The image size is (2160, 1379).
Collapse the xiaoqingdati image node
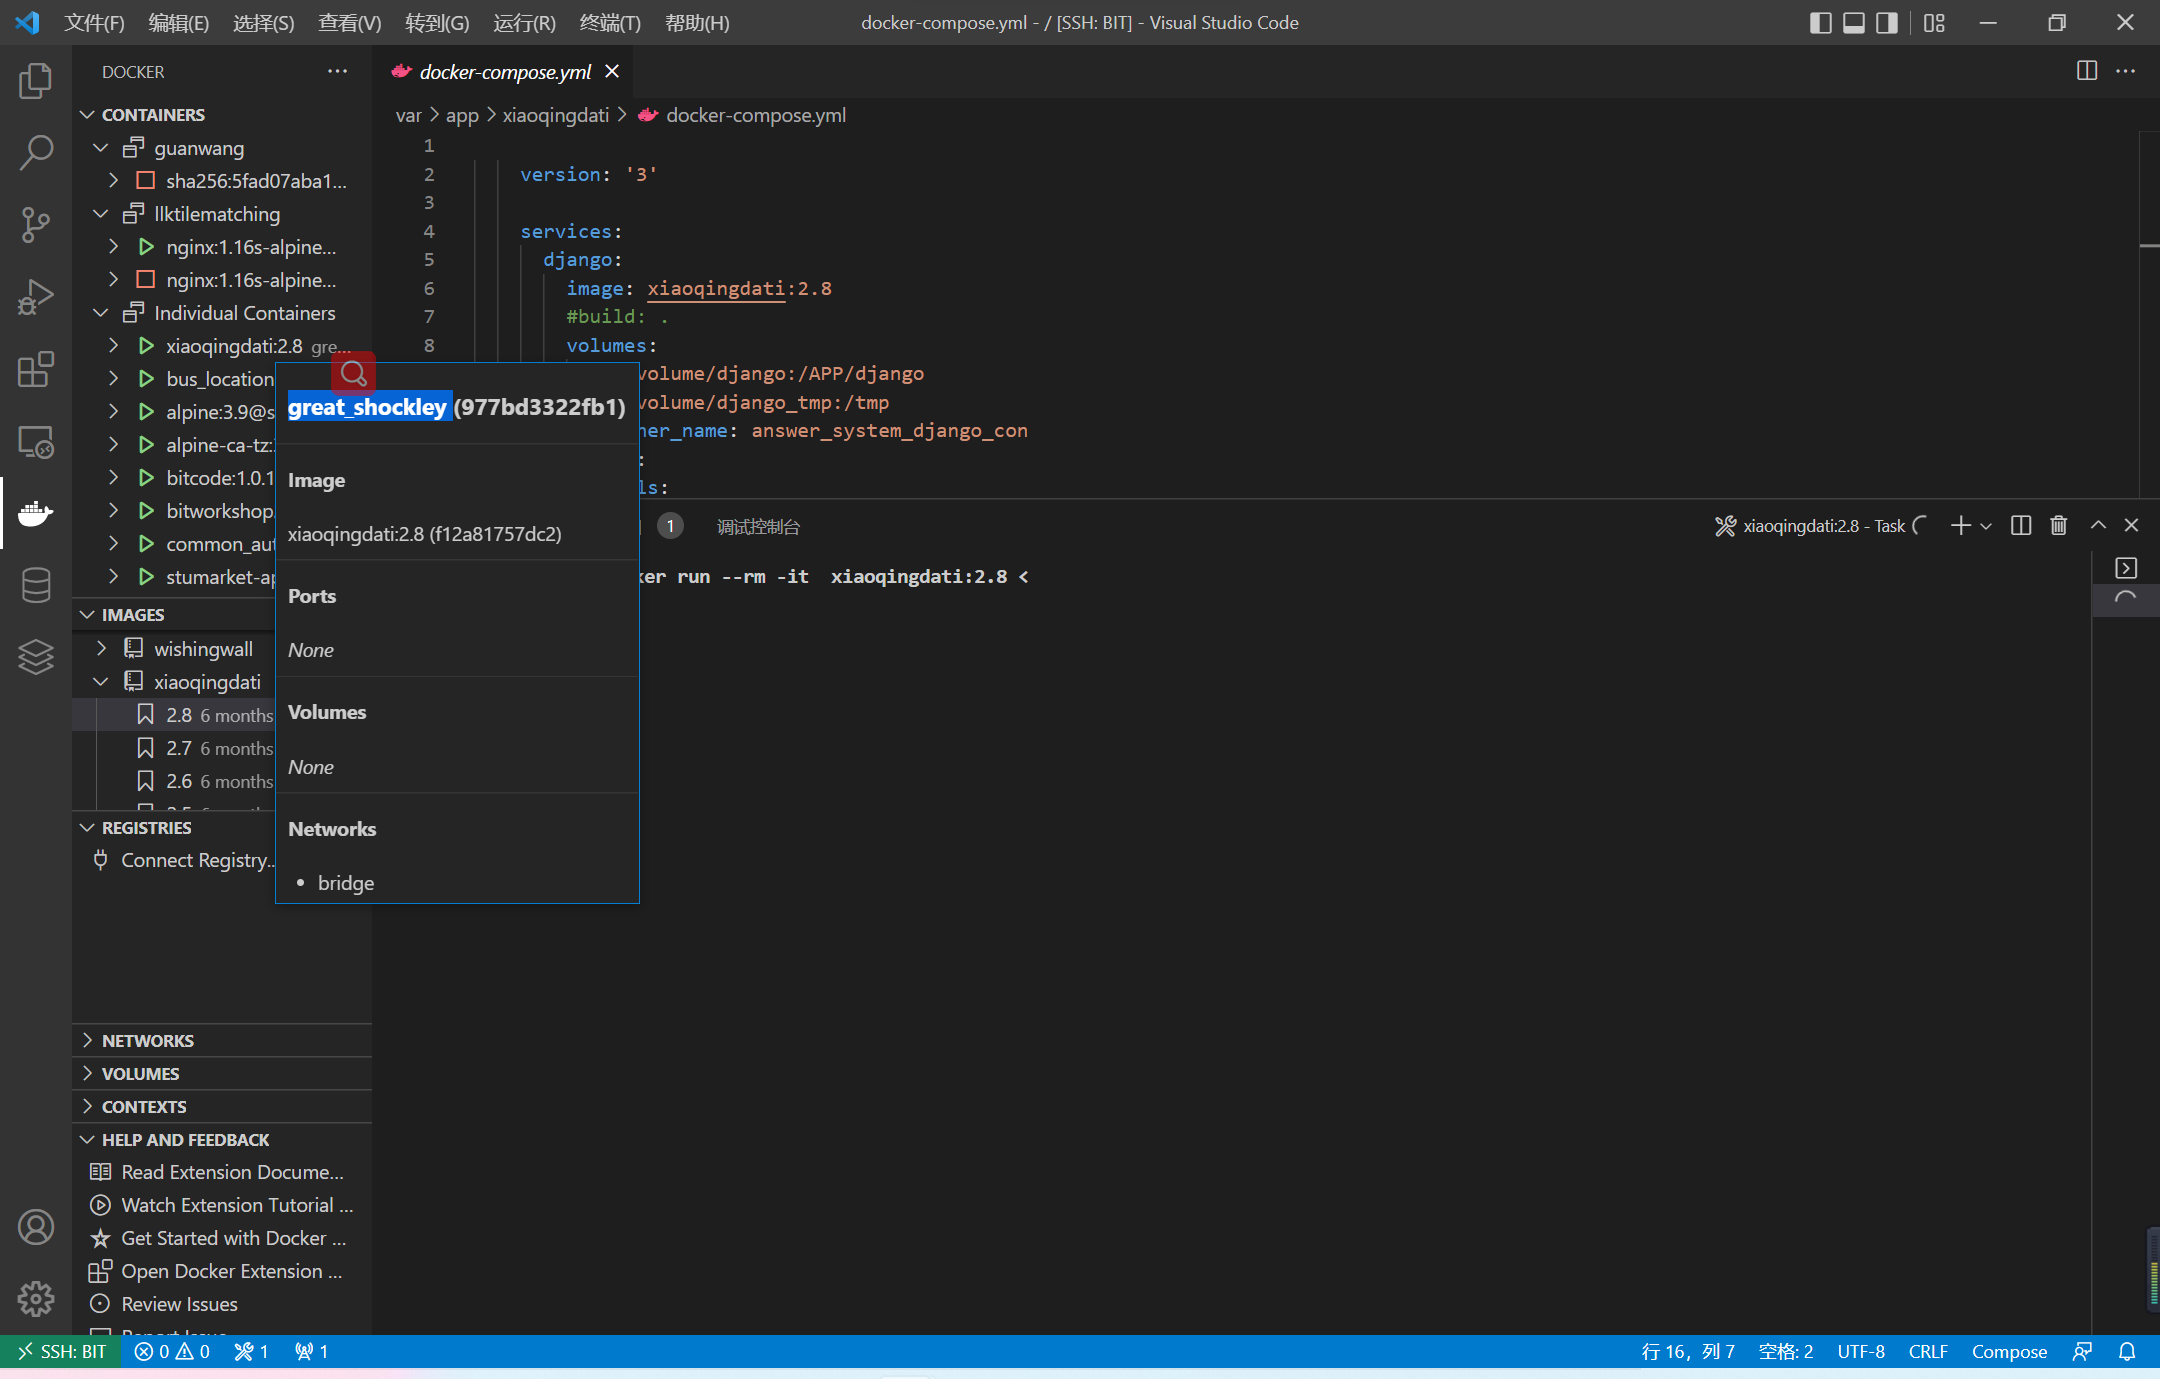point(101,682)
